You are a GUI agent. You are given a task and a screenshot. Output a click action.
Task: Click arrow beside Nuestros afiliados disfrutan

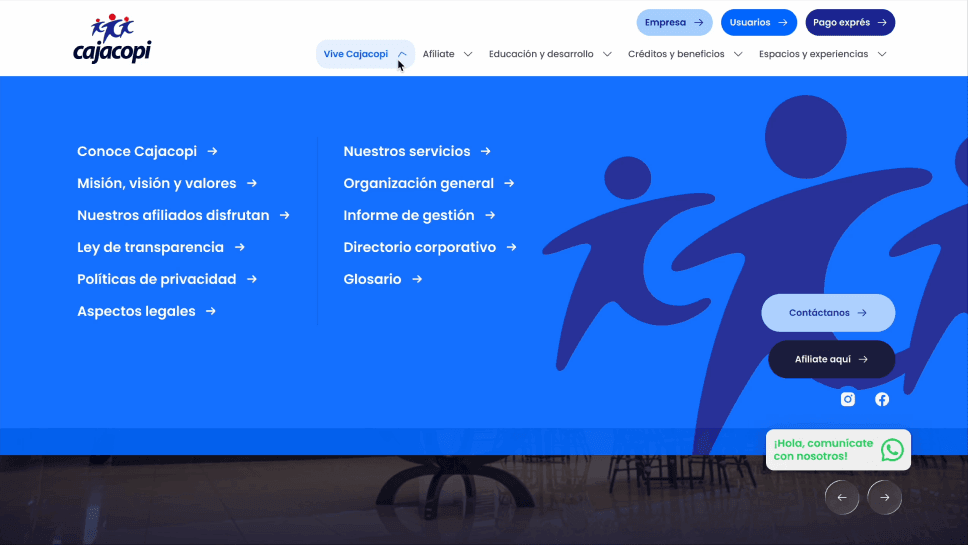point(285,215)
